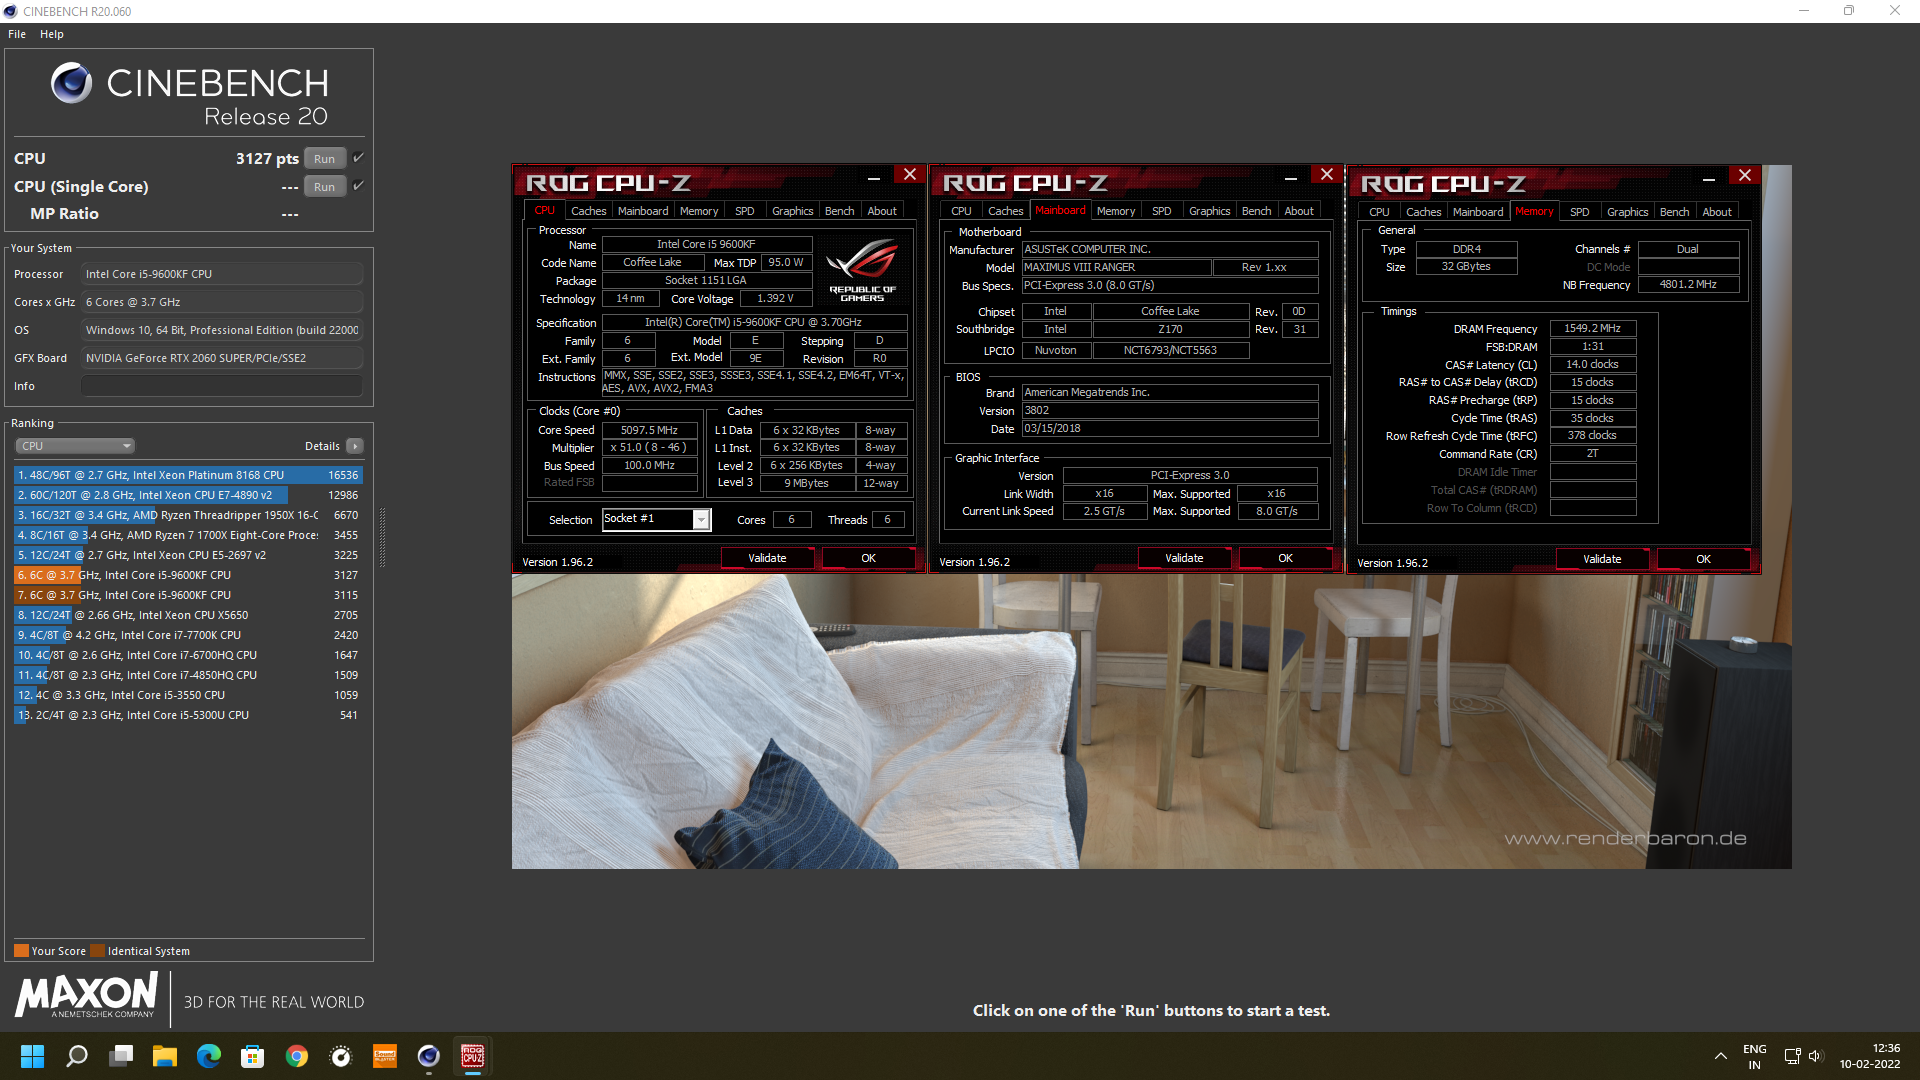Click OK in Mainboard CPU-Z window
Image resolution: width=1920 pixels, height=1080 pixels.
(1286, 558)
